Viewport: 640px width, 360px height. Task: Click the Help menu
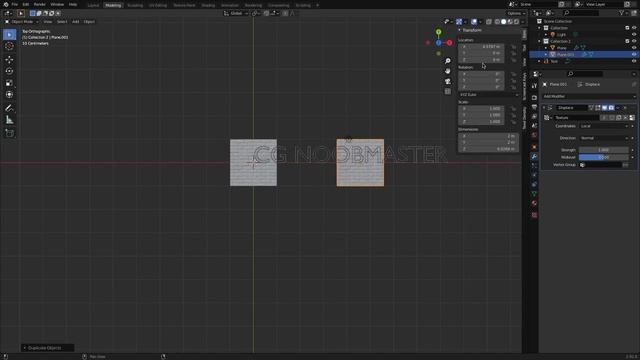tap(73, 4)
